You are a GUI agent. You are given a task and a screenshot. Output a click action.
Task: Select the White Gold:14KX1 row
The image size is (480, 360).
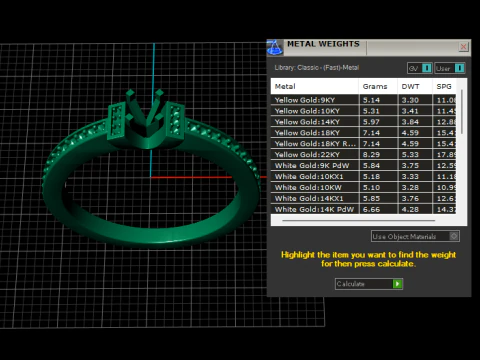pos(363,198)
